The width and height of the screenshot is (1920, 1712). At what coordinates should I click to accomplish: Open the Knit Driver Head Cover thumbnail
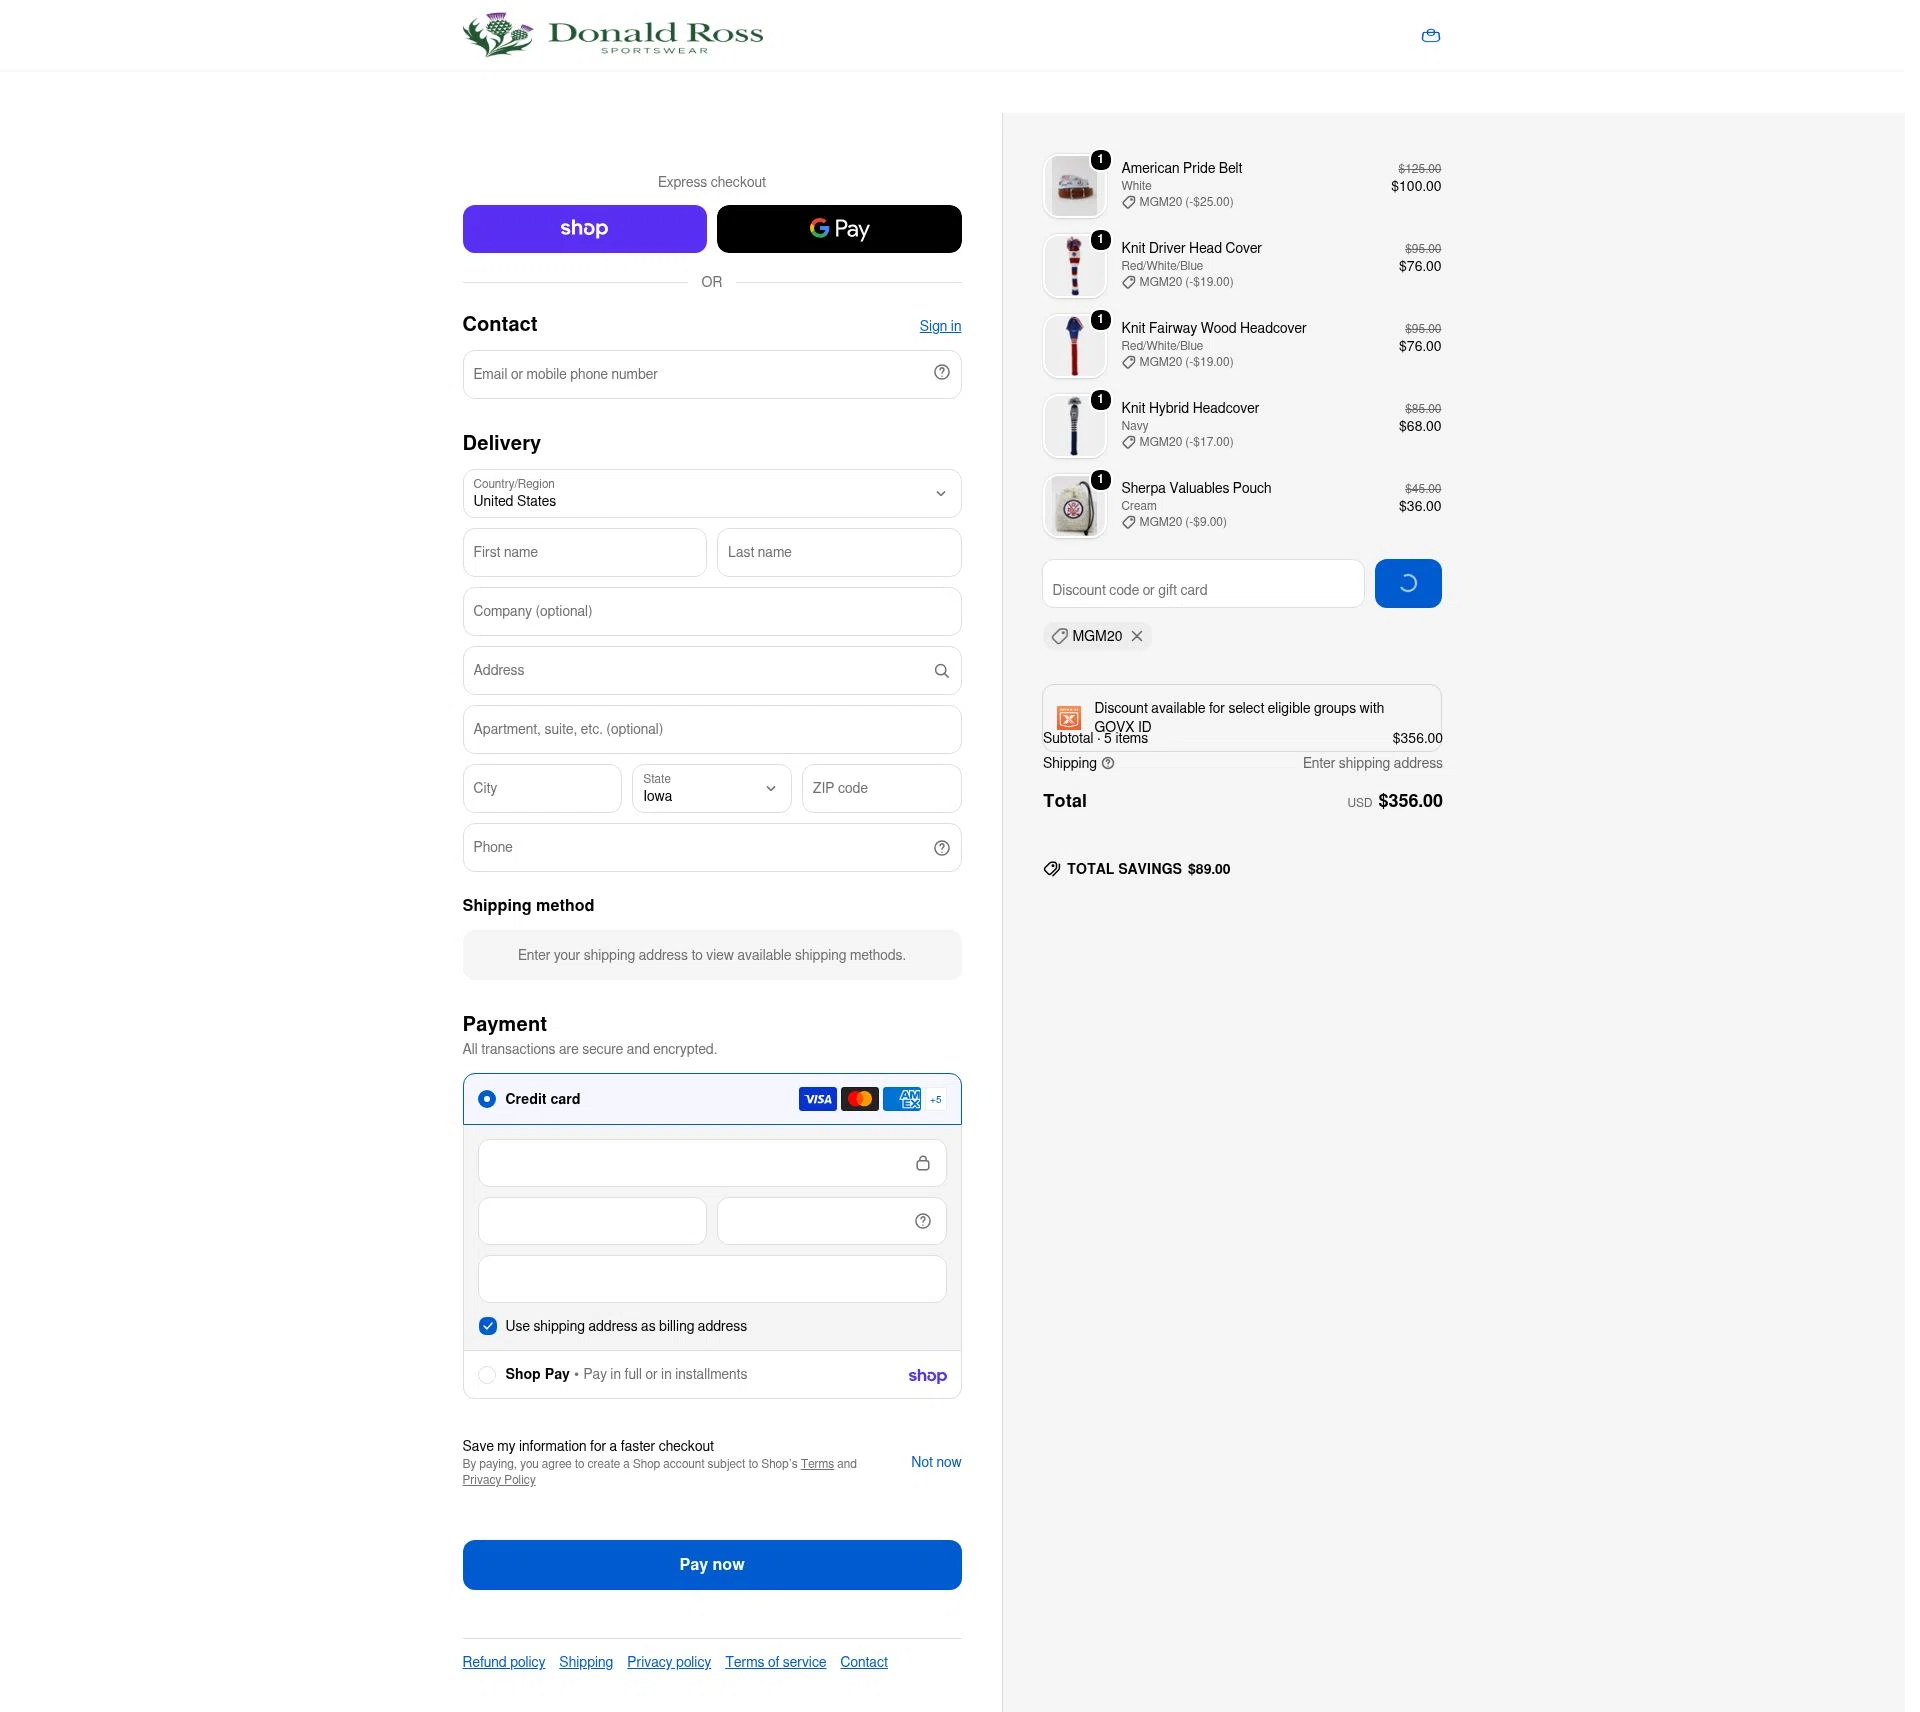pos(1075,266)
